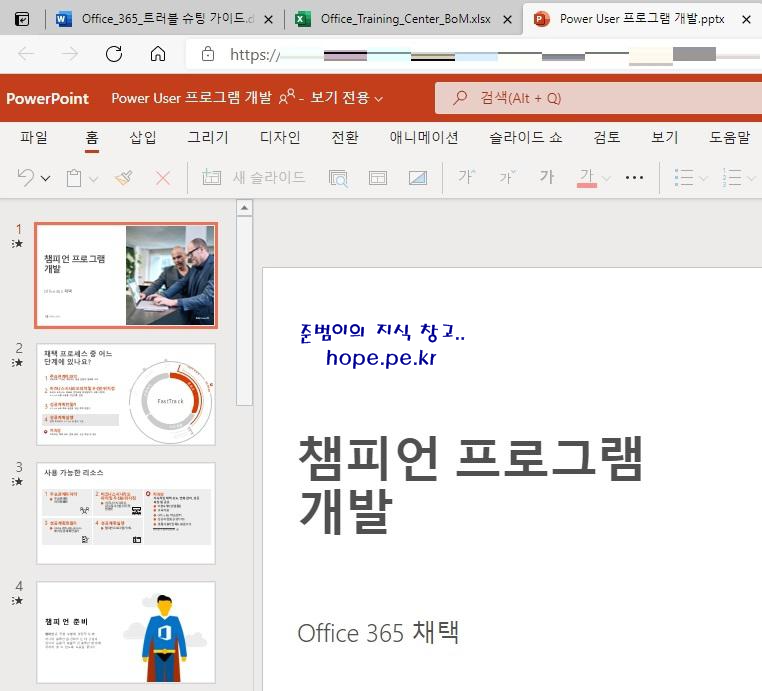The height and width of the screenshot is (691, 762).
Task: Open more font options ellipsis
Action: (635, 178)
